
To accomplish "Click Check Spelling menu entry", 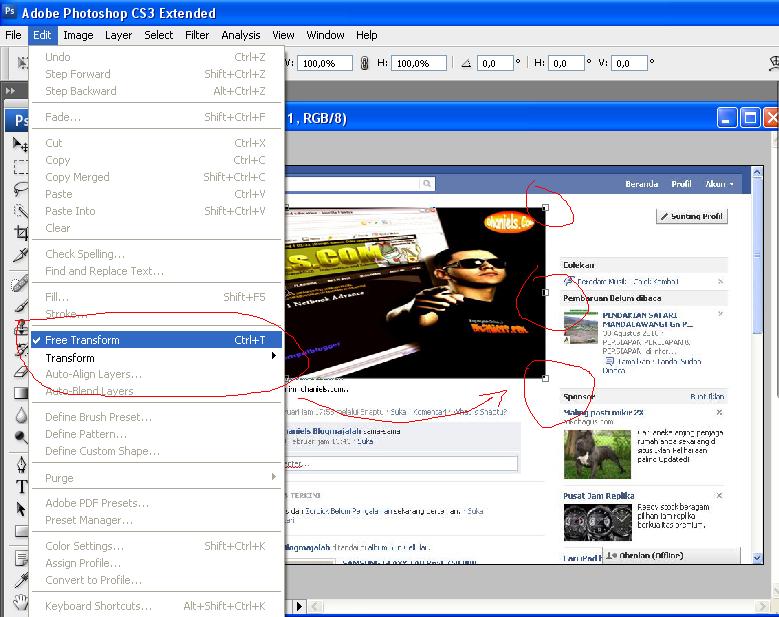I will (x=156, y=254).
